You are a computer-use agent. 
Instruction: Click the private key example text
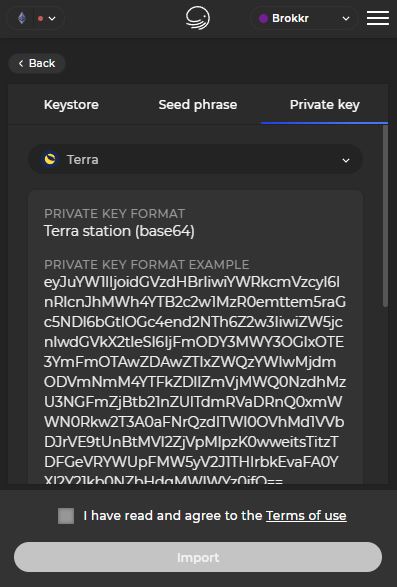point(194,380)
